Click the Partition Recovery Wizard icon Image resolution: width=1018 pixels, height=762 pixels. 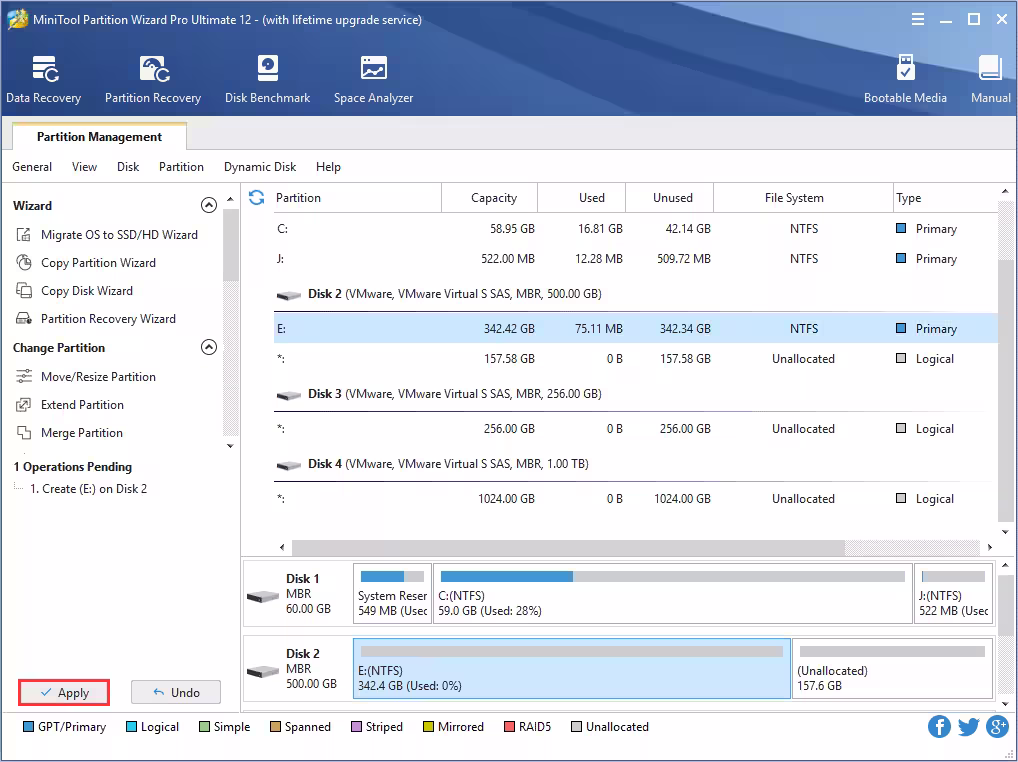(x=24, y=318)
